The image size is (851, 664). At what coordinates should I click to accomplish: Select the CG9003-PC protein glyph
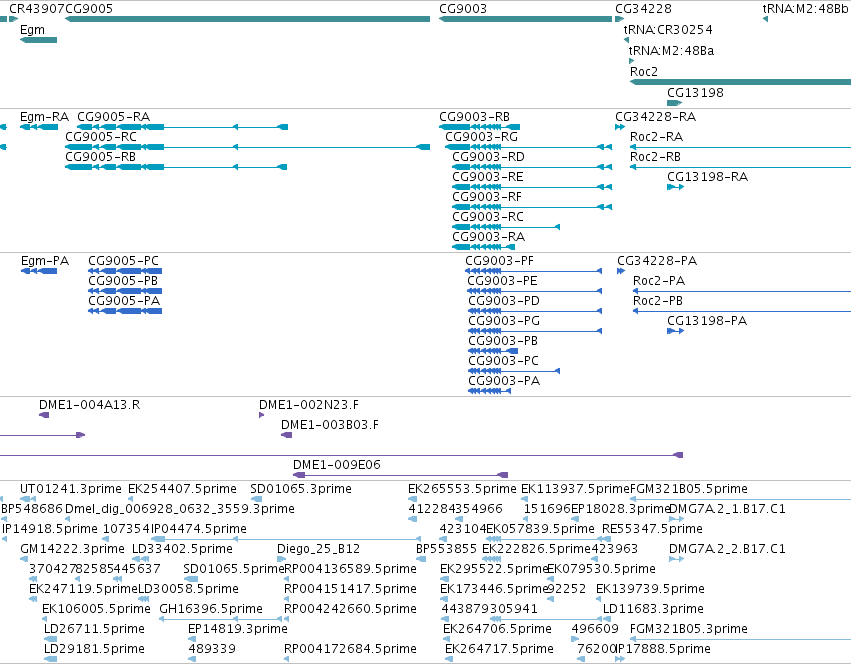coord(514,371)
